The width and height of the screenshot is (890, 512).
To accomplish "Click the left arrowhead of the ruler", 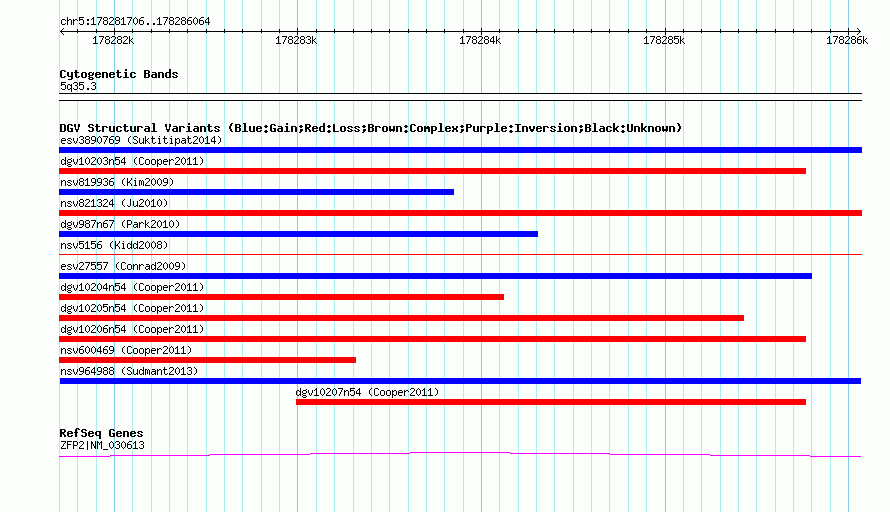I will pyautogui.click(x=61, y=31).
